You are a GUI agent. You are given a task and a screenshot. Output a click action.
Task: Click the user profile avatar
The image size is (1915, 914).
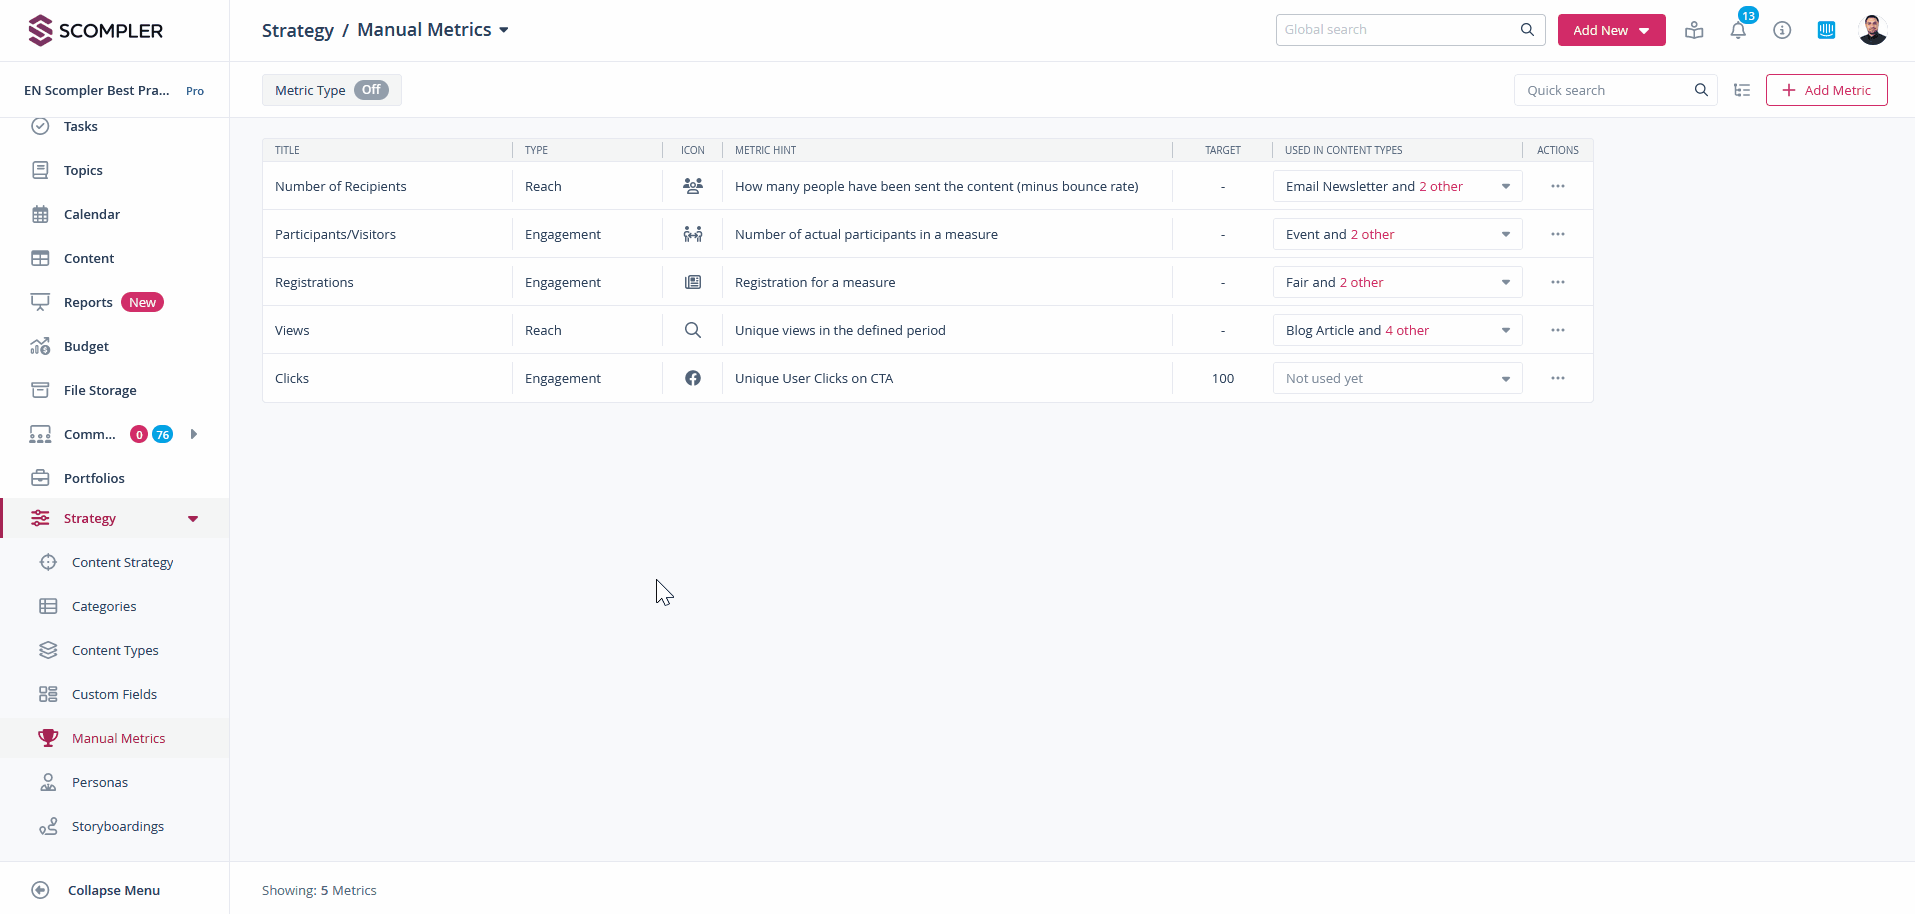(x=1872, y=30)
